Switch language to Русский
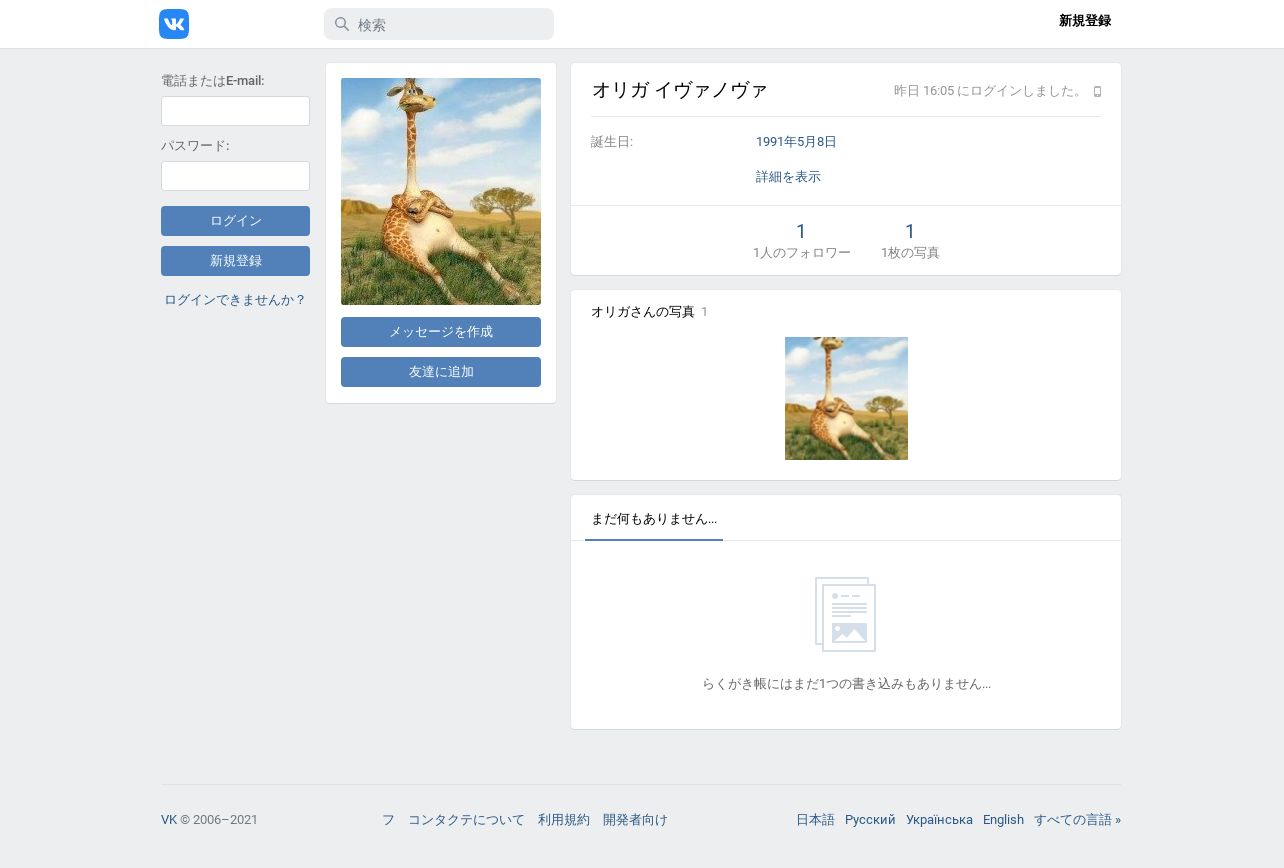 coord(870,820)
